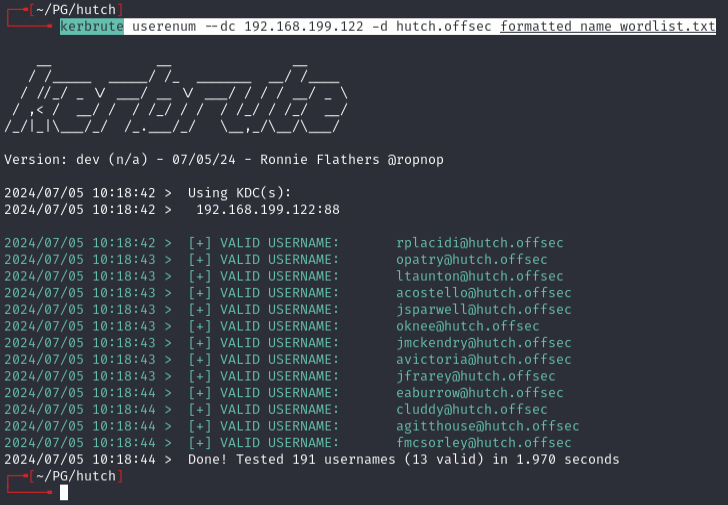Click username 'fmcsorley@hutch.offsec'
The width and height of the screenshot is (728, 505).
pos(484,443)
